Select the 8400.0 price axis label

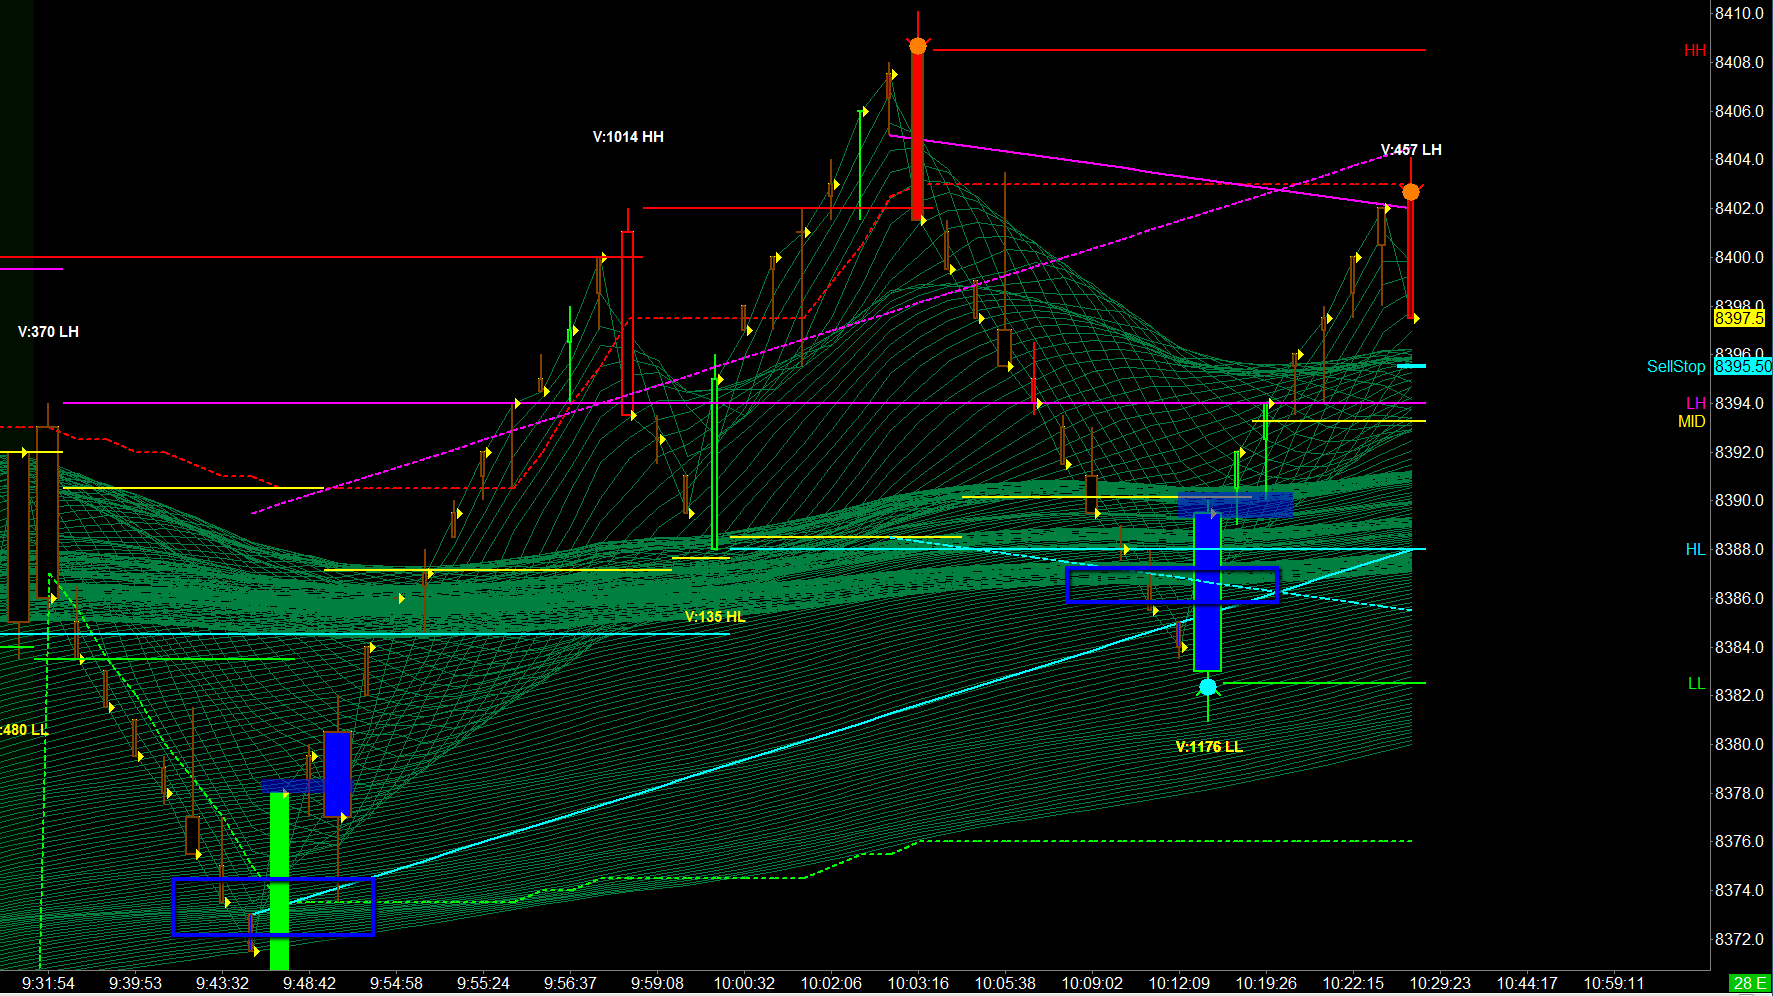pyautogui.click(x=1740, y=257)
